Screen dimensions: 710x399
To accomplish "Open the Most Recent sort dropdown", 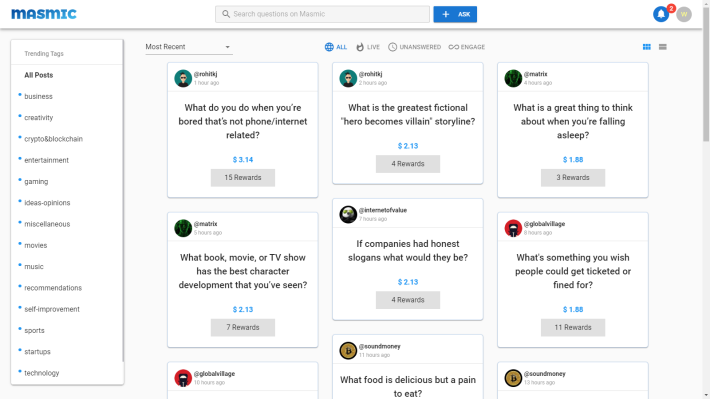I will (189, 47).
